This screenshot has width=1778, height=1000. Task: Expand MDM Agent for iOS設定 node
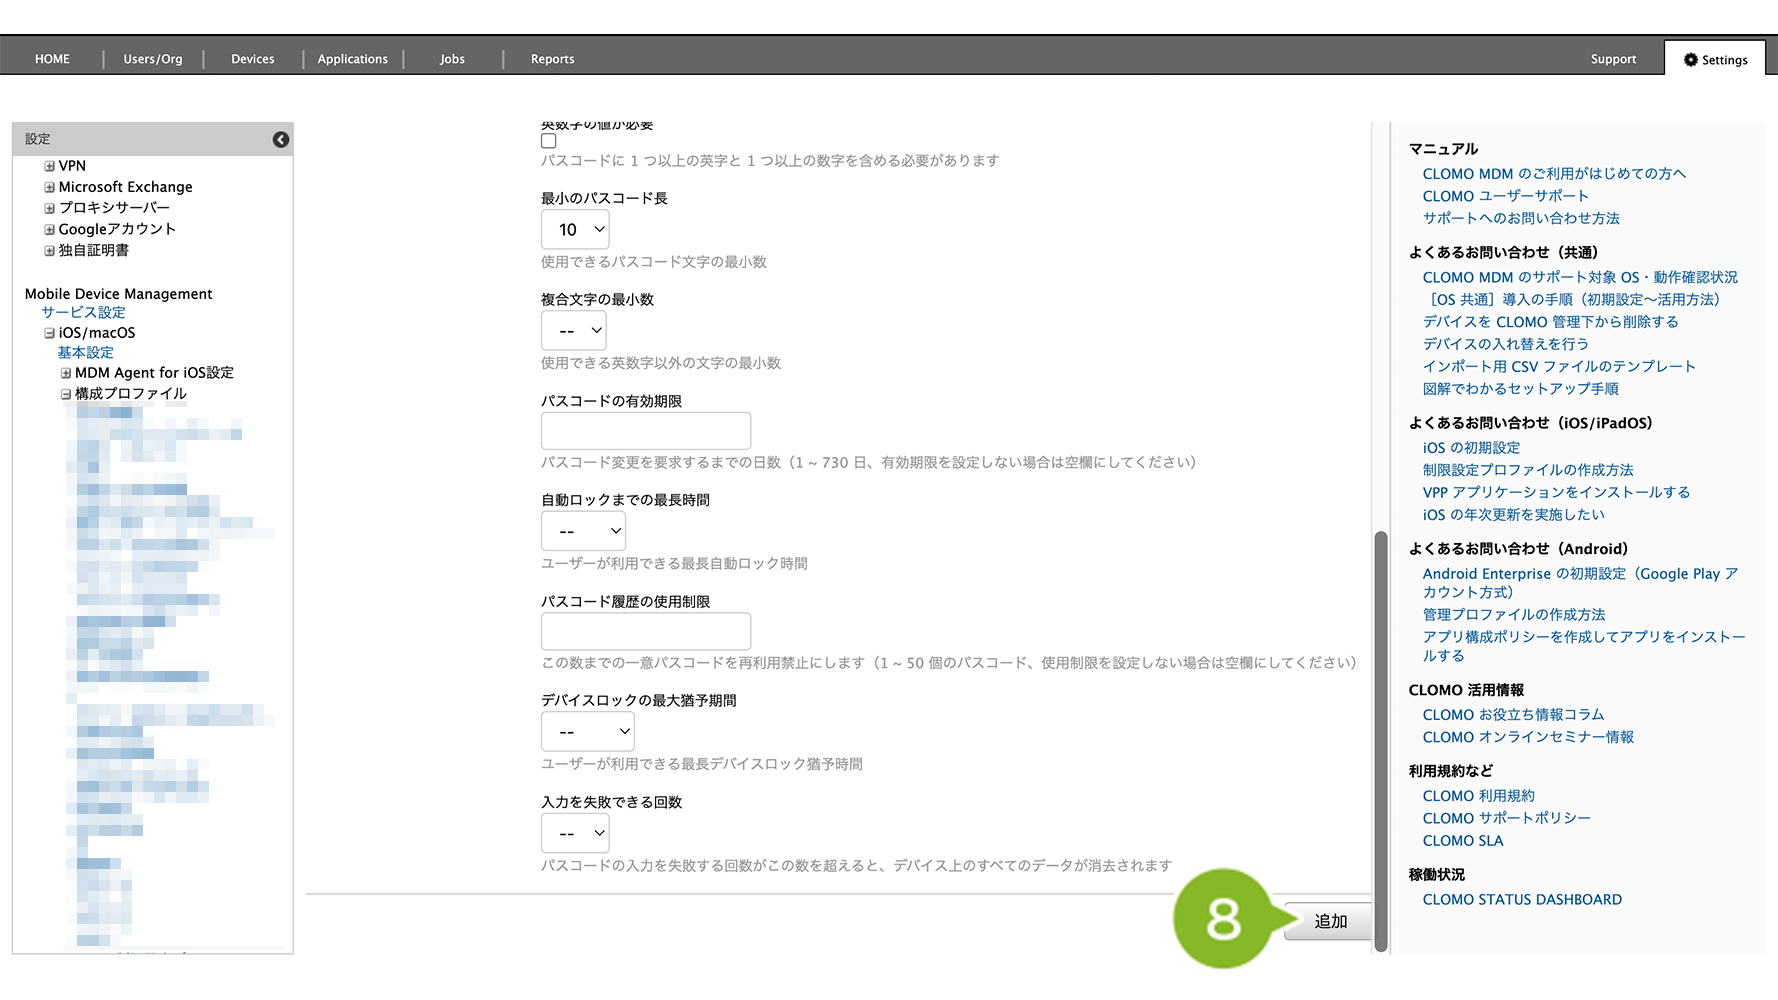(66, 373)
